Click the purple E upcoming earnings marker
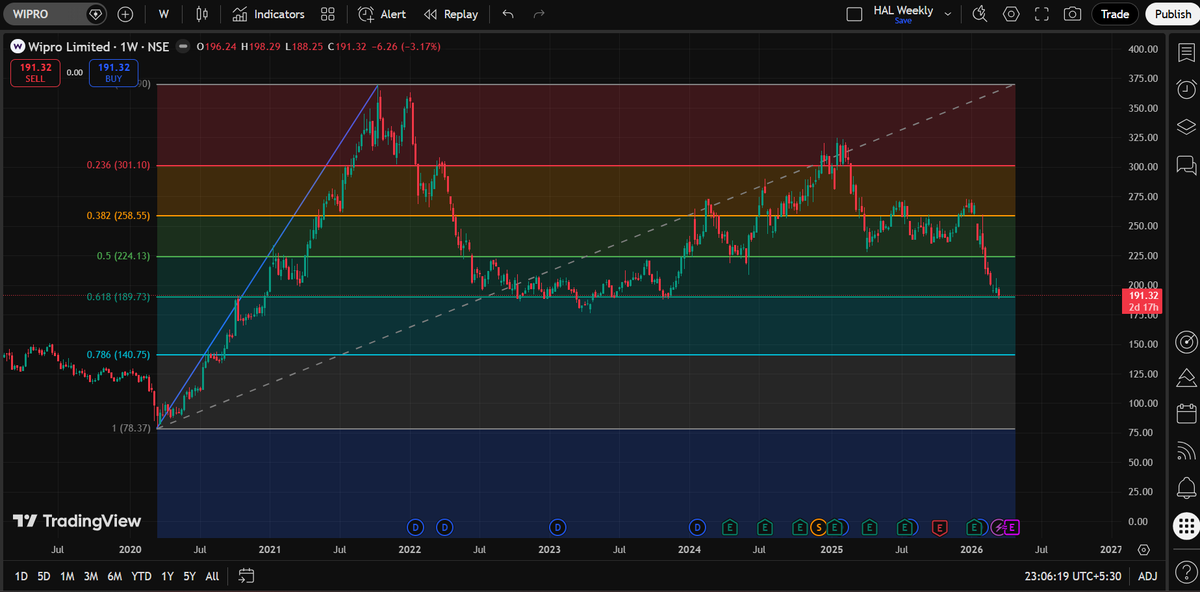Viewport: 1200px width, 592px height. [x=1011, y=527]
